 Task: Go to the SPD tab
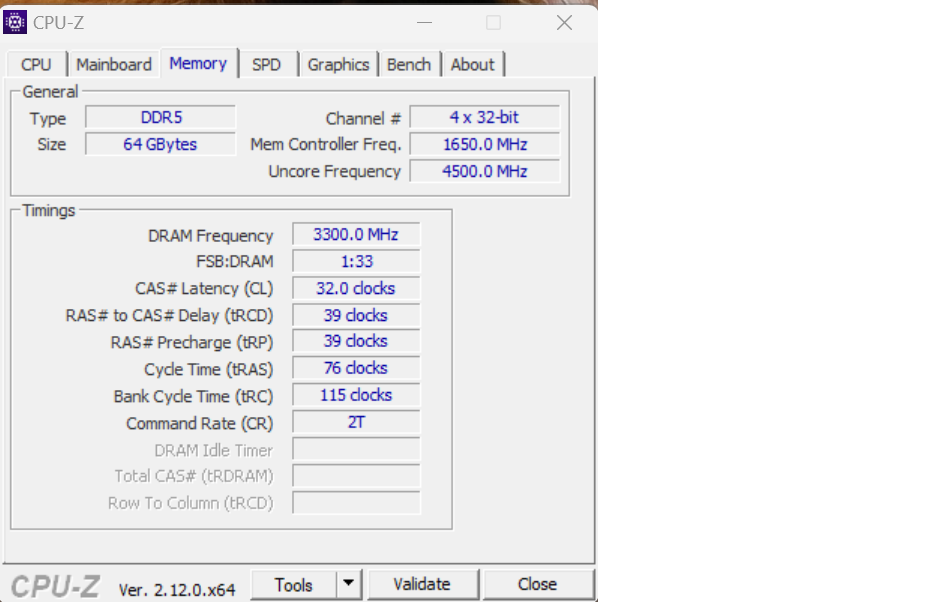coord(267,65)
